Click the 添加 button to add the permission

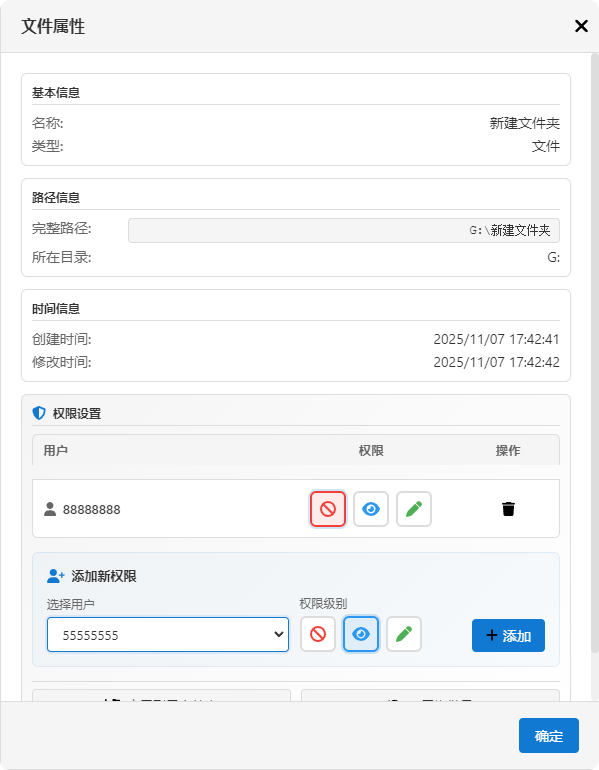click(x=508, y=635)
